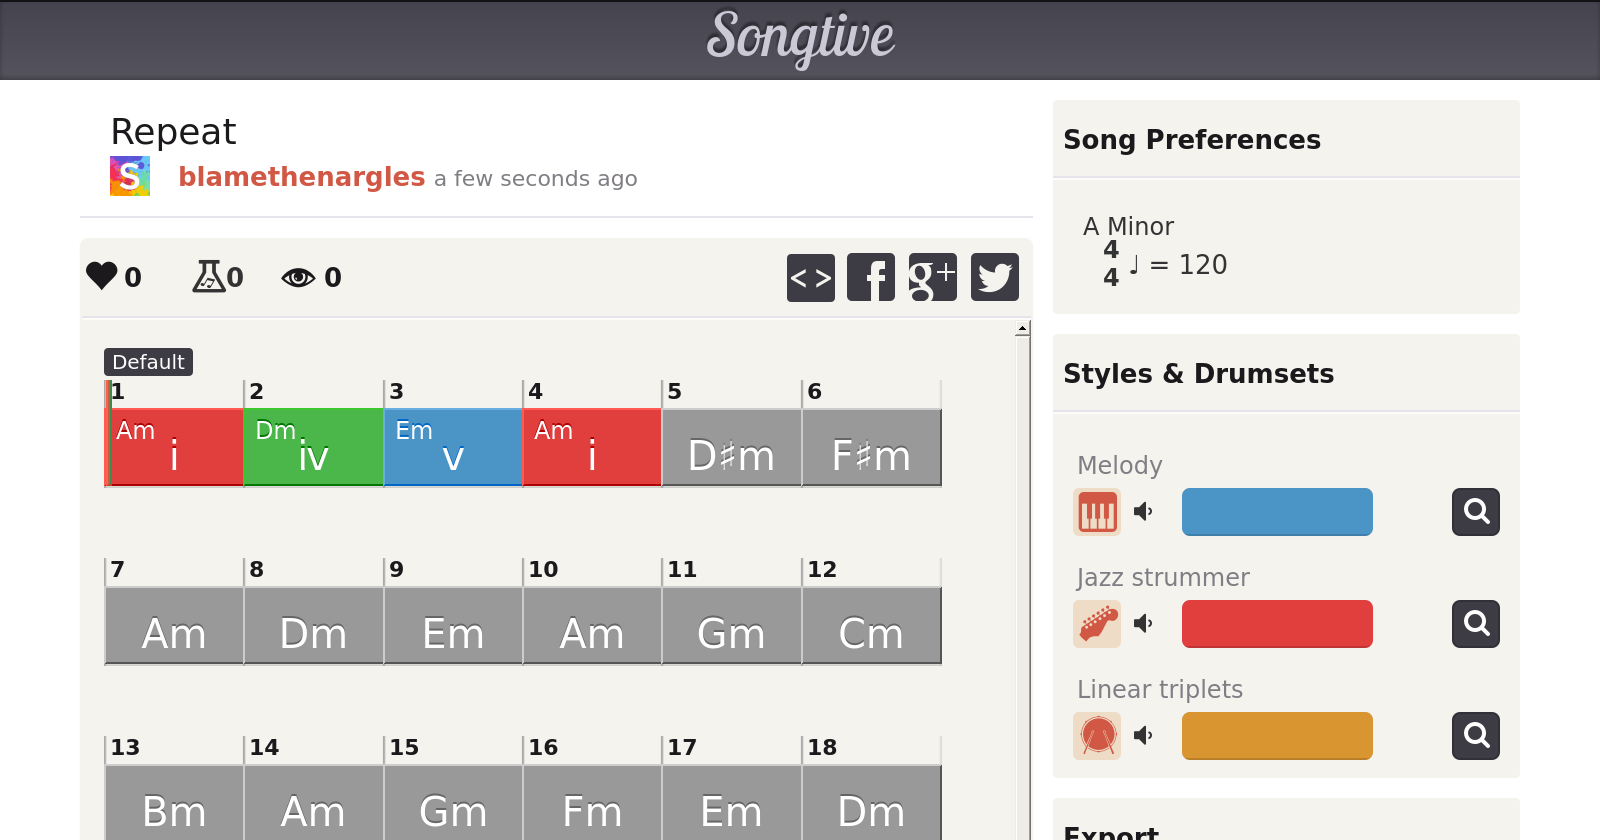
Task: Click the Jazz strummer guitar icon
Action: [x=1097, y=624]
